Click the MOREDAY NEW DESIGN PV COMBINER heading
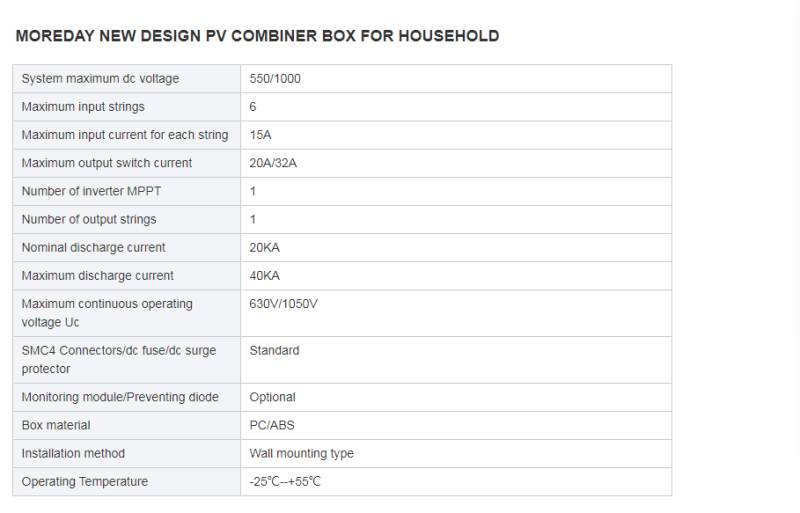The height and width of the screenshot is (513, 800). pyautogui.click(x=257, y=36)
